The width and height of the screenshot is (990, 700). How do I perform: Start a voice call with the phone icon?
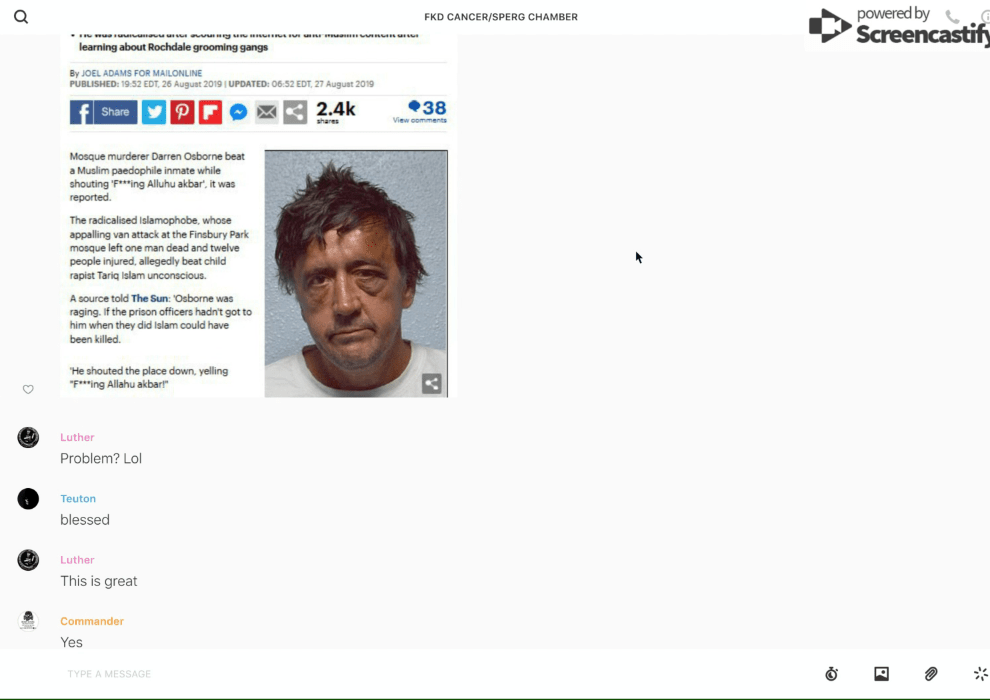pyautogui.click(x=952, y=17)
